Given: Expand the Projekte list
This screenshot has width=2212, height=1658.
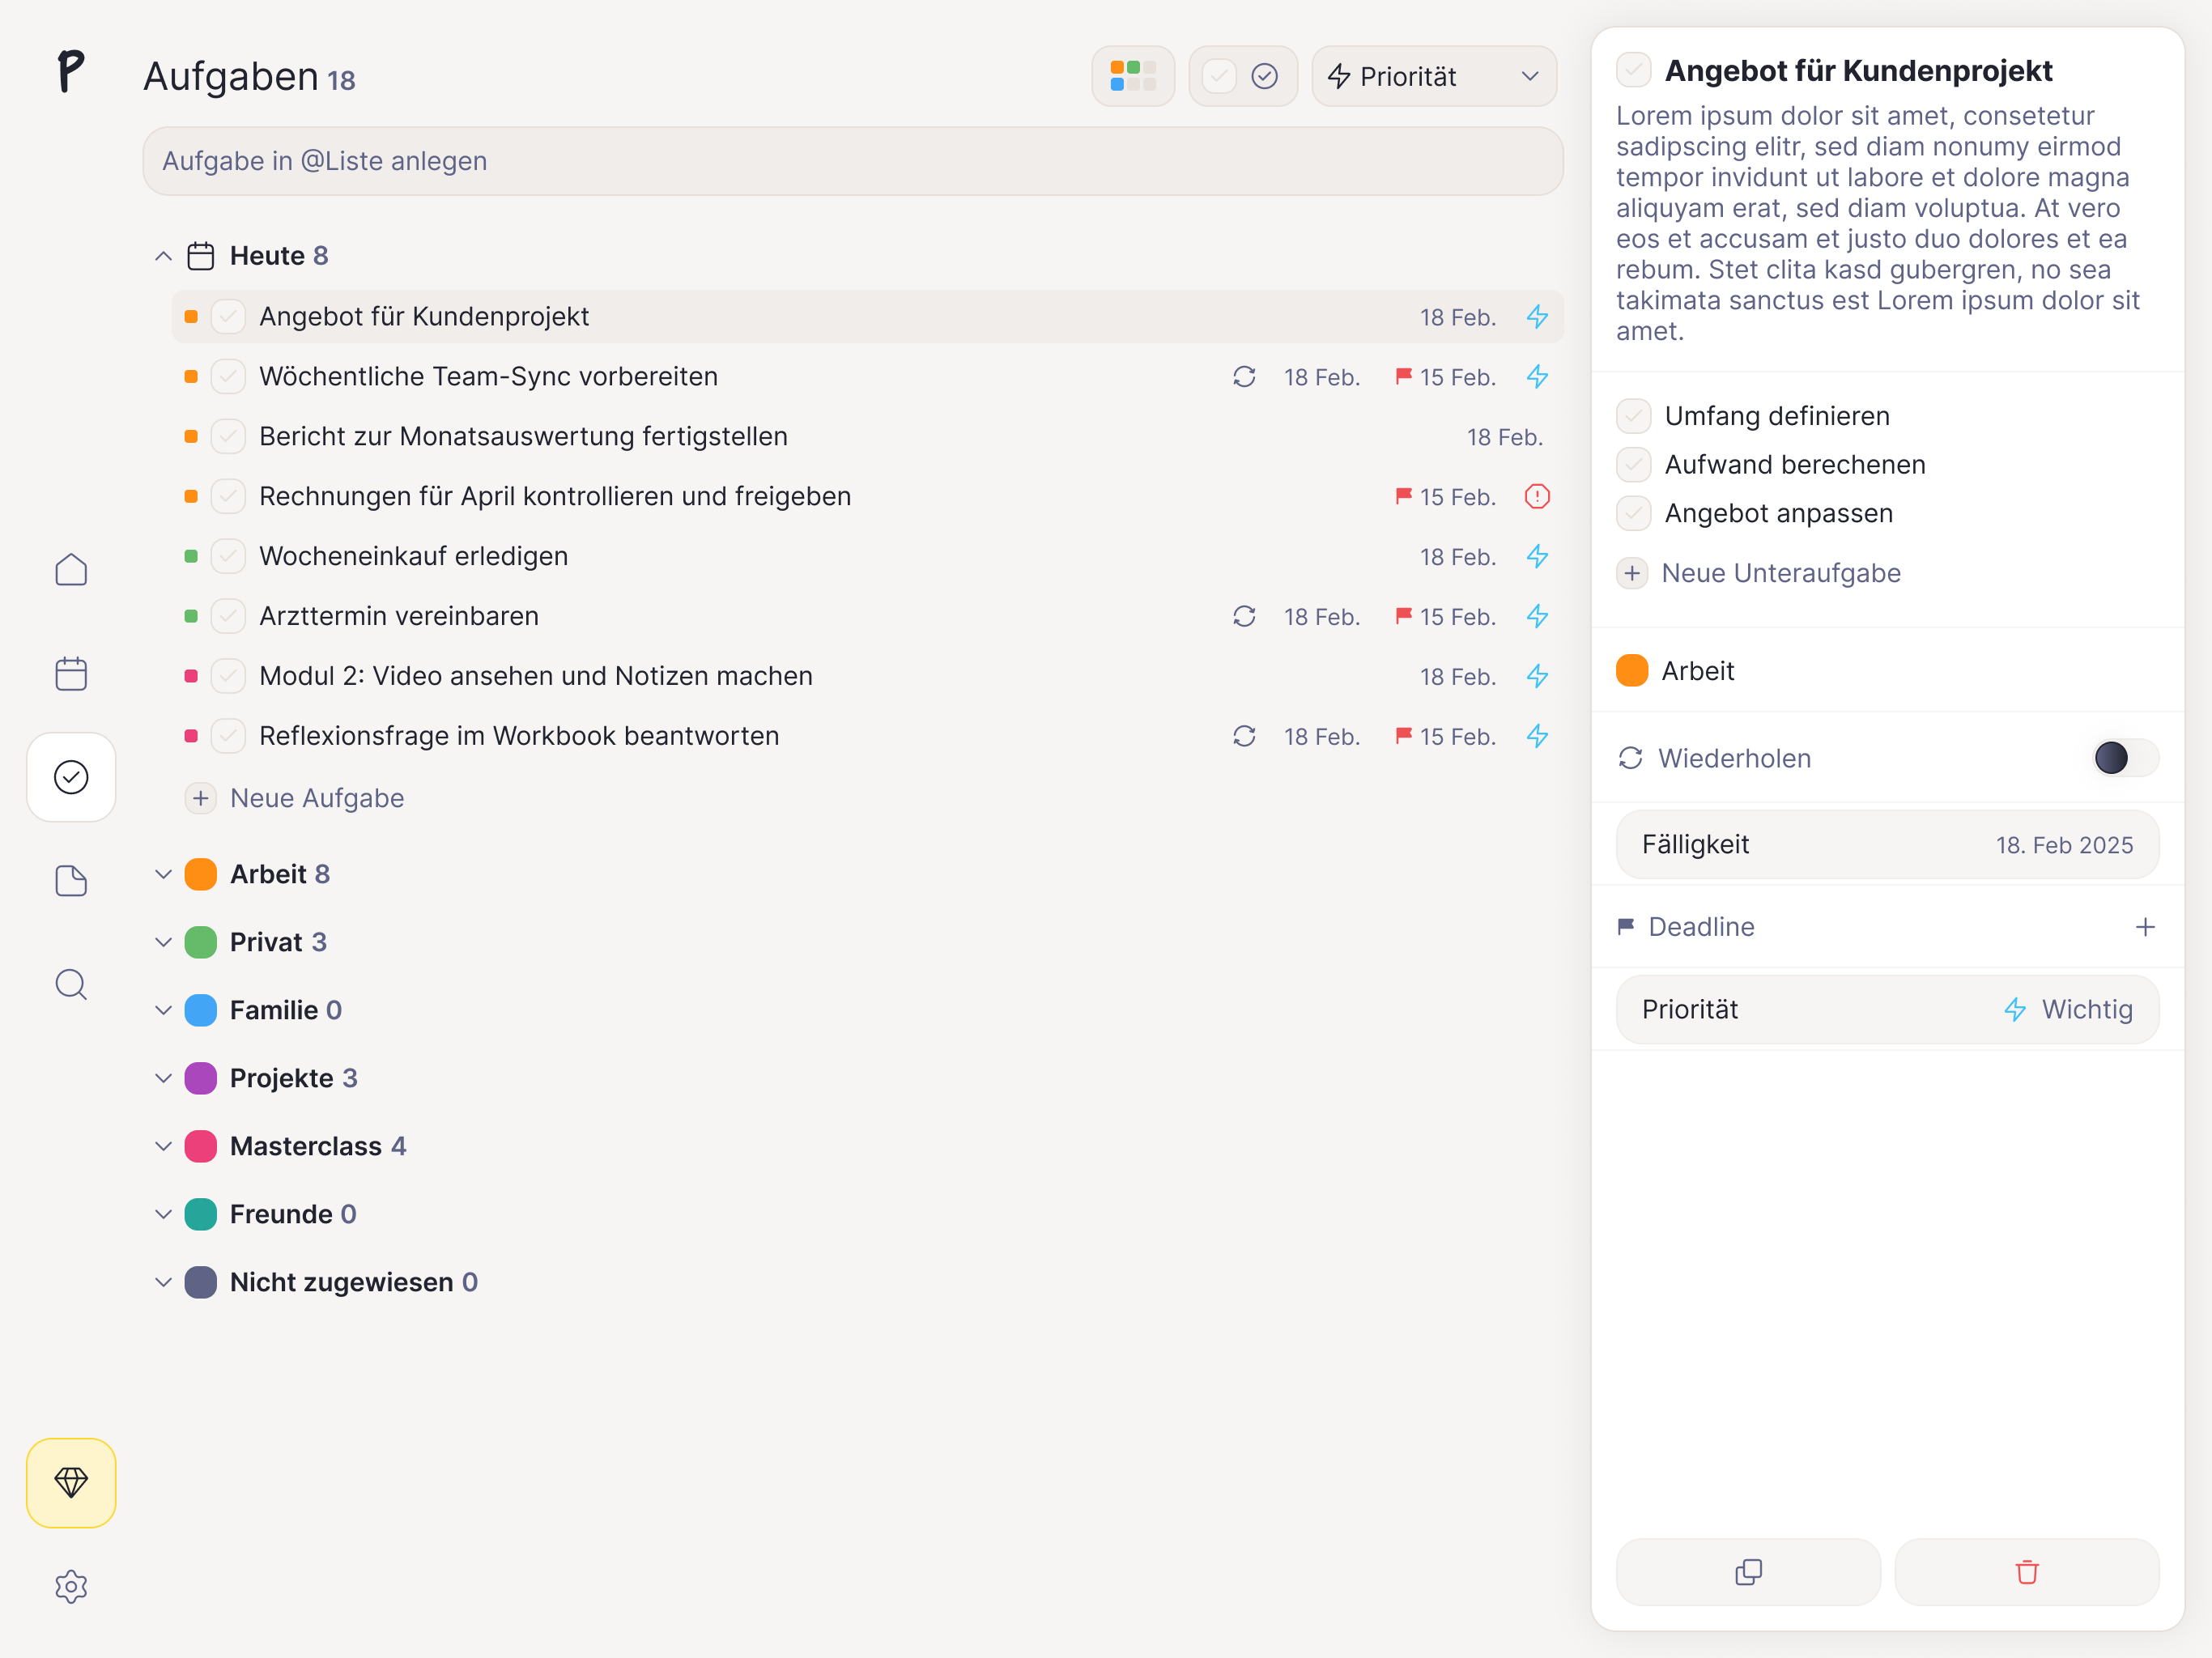Looking at the screenshot, I should pos(164,1078).
